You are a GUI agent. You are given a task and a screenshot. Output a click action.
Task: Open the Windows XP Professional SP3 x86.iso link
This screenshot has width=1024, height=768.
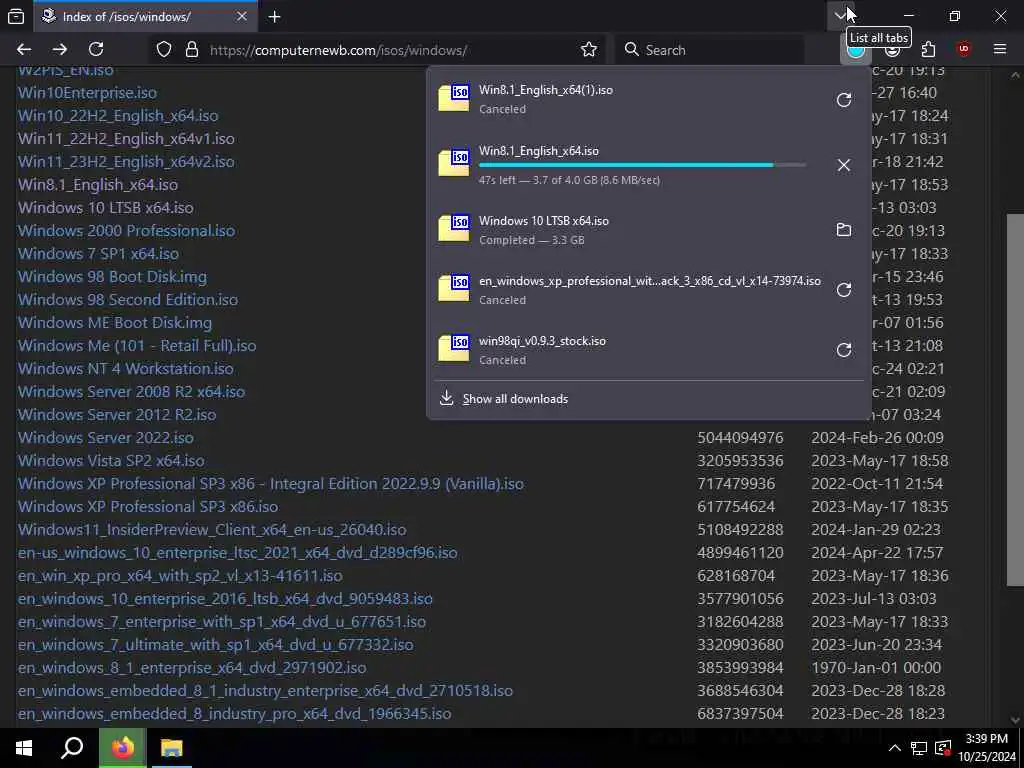point(148,507)
